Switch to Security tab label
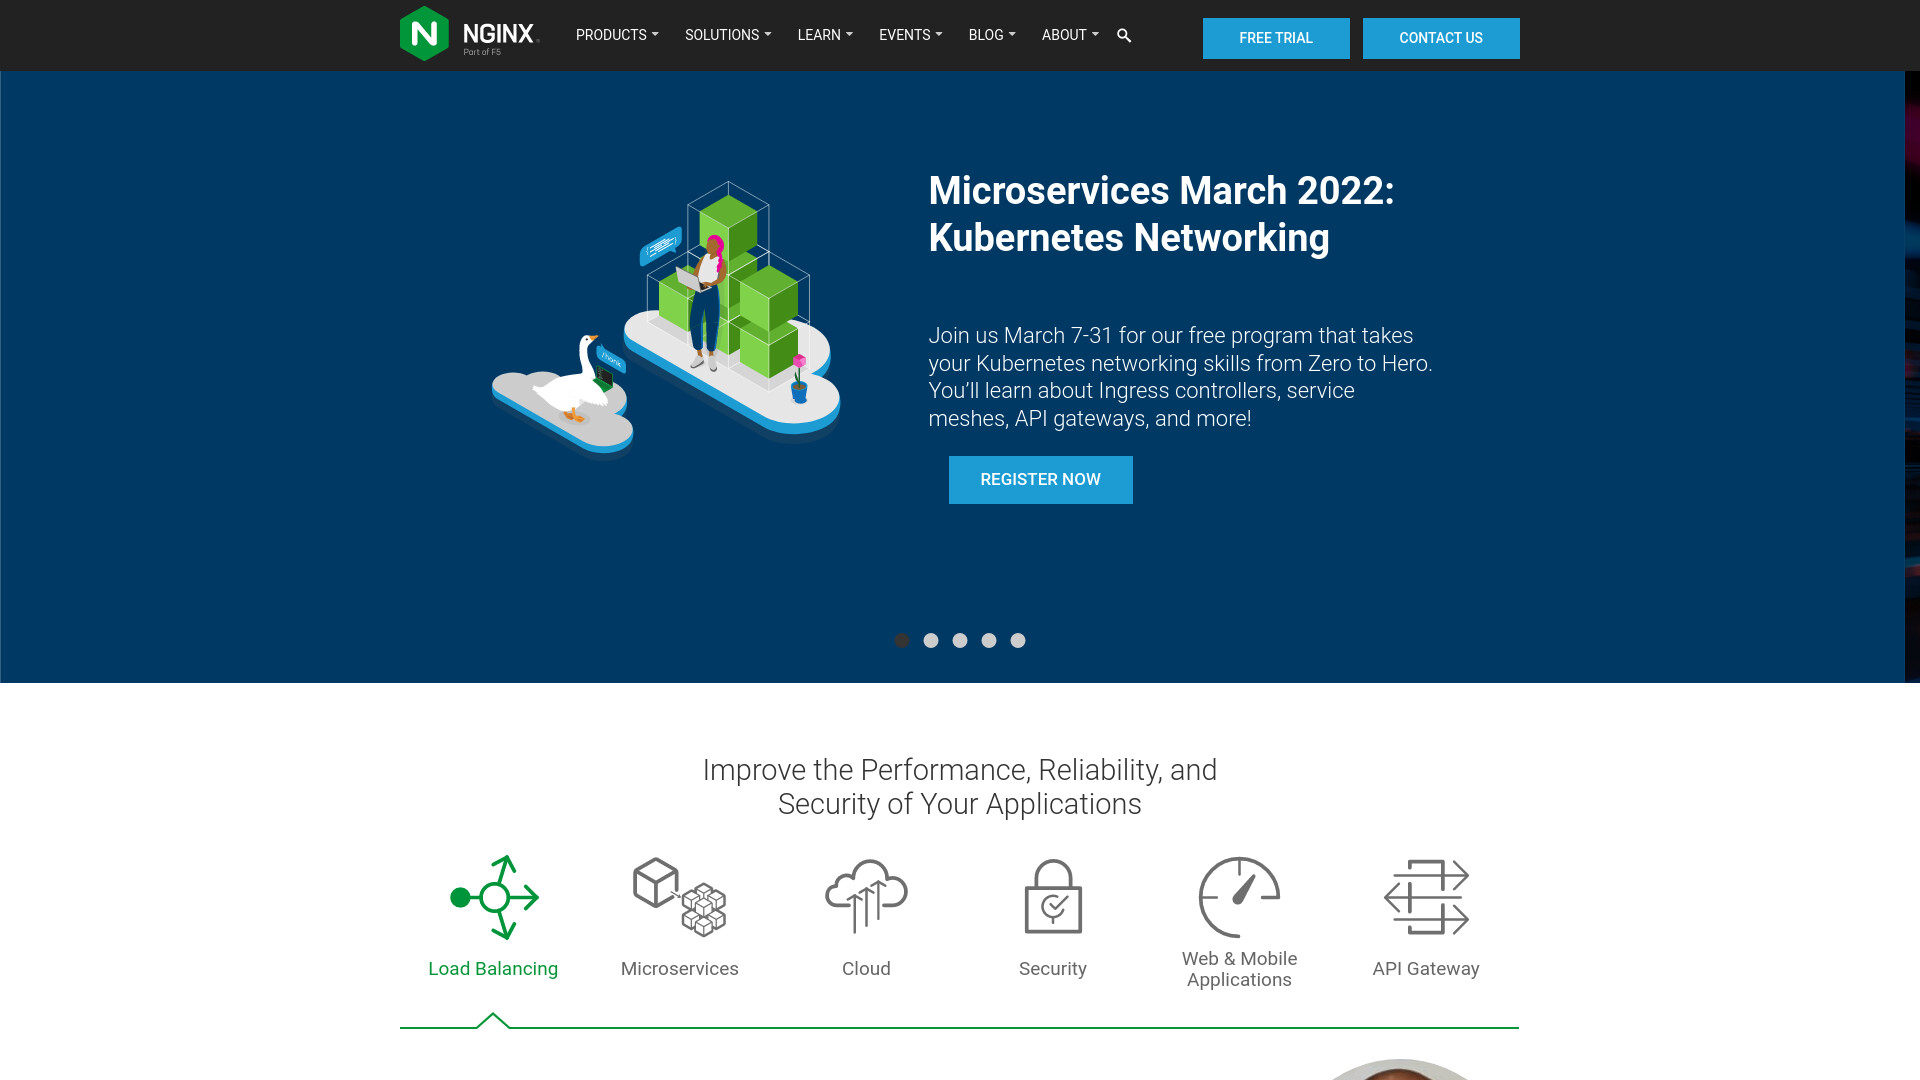1920x1080 pixels. 1053,969
